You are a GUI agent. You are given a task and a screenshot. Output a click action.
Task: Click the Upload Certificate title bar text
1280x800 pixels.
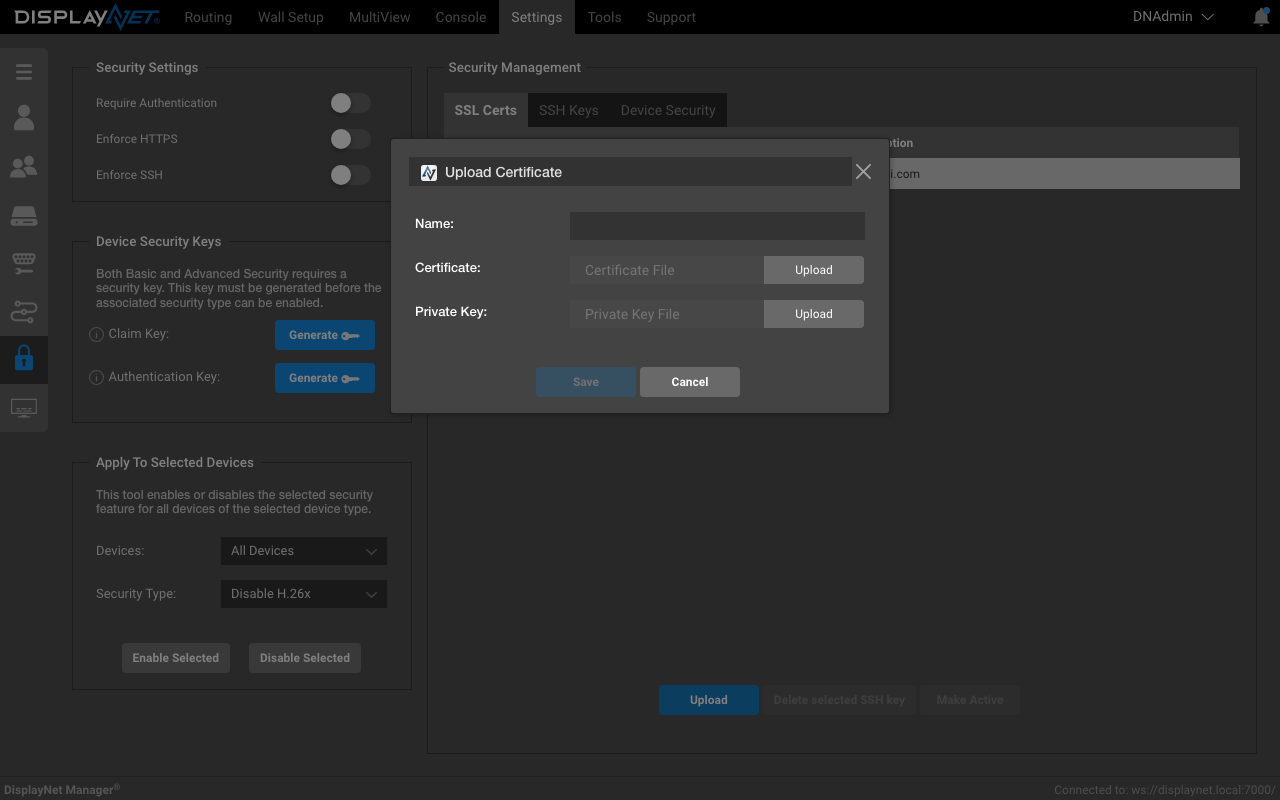pos(503,172)
